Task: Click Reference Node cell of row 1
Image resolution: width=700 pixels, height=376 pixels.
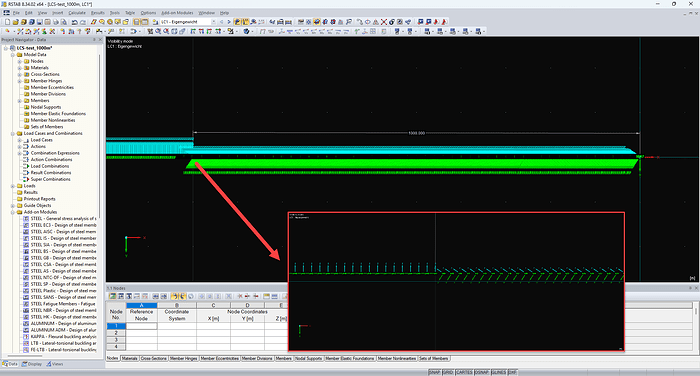Action: (x=142, y=326)
